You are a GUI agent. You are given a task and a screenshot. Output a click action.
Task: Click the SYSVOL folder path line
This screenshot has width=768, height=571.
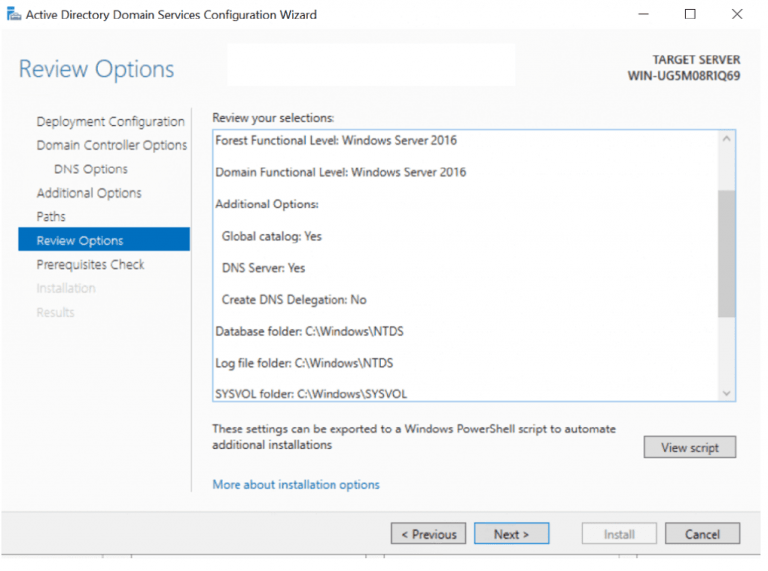[311, 394]
